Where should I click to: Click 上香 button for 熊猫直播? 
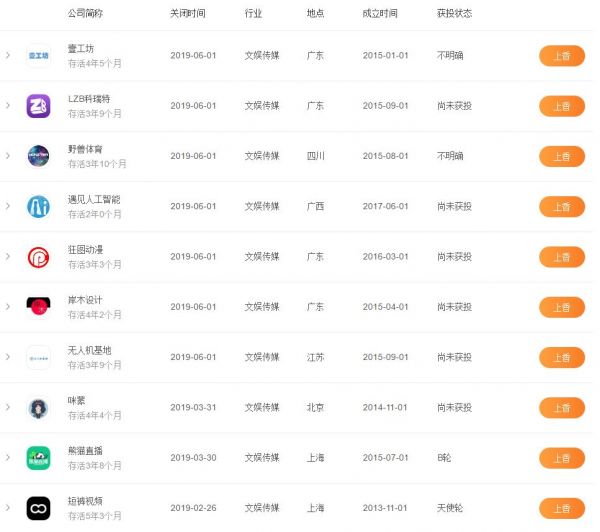[562, 458]
